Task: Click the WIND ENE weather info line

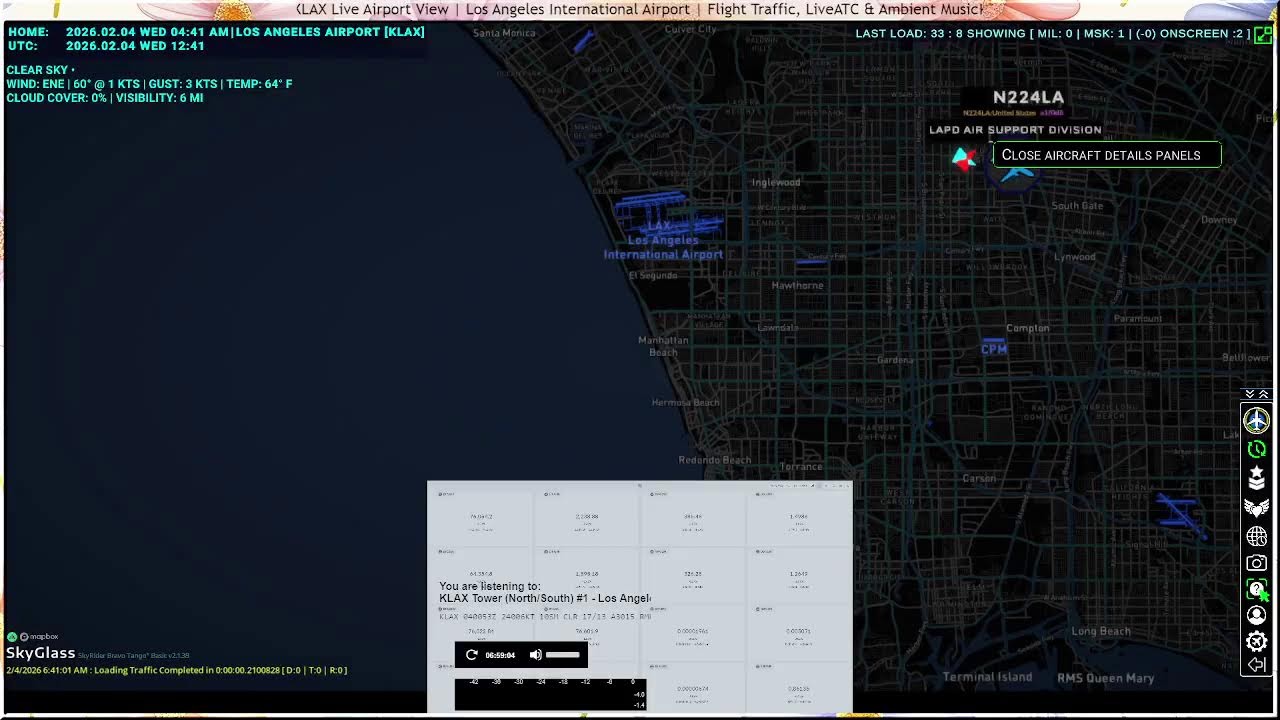Action: (x=150, y=84)
